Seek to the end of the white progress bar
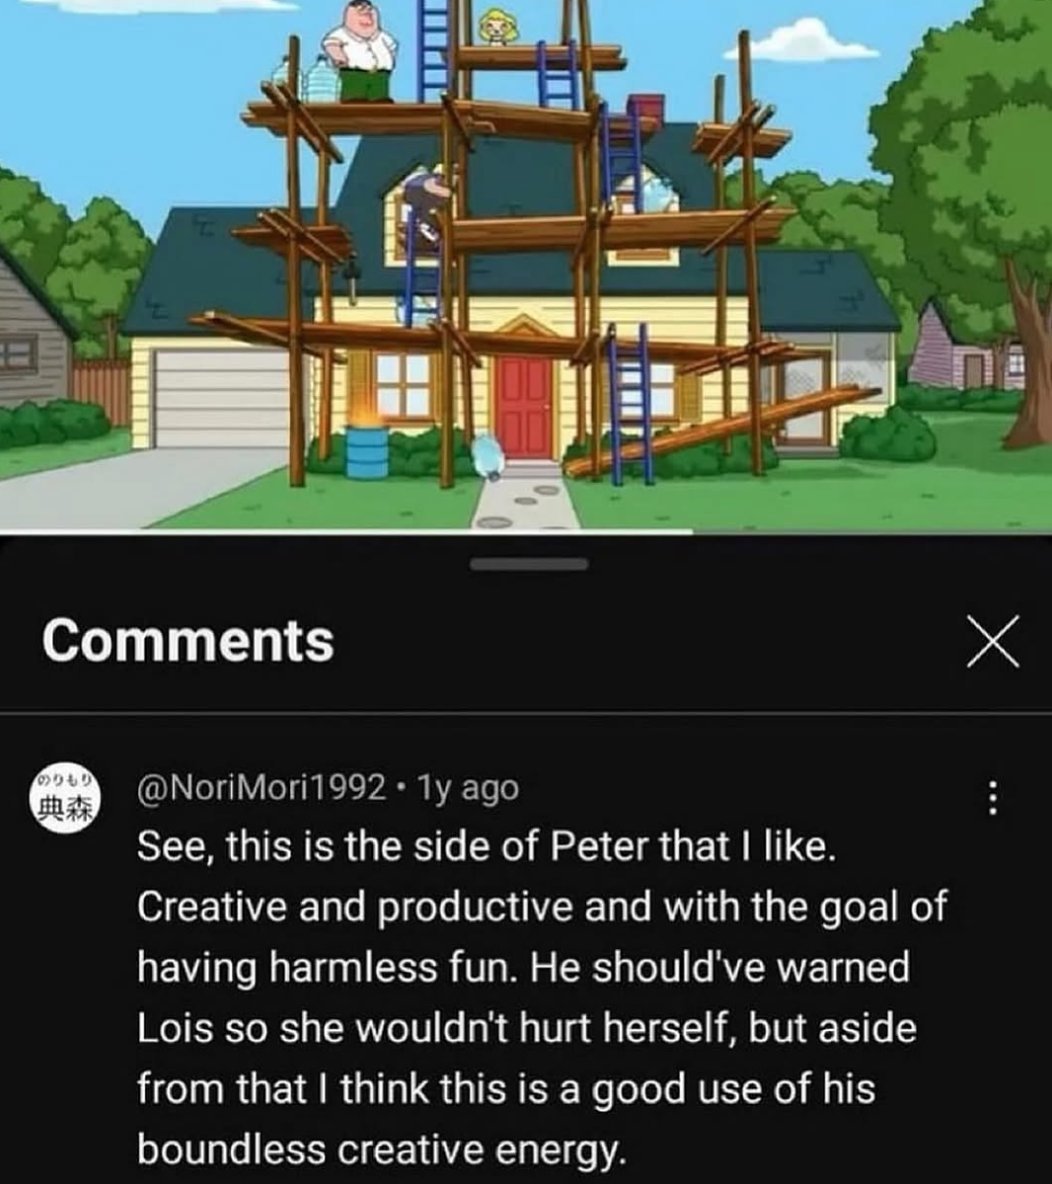The height and width of the screenshot is (1184, 1052). tap(692, 532)
